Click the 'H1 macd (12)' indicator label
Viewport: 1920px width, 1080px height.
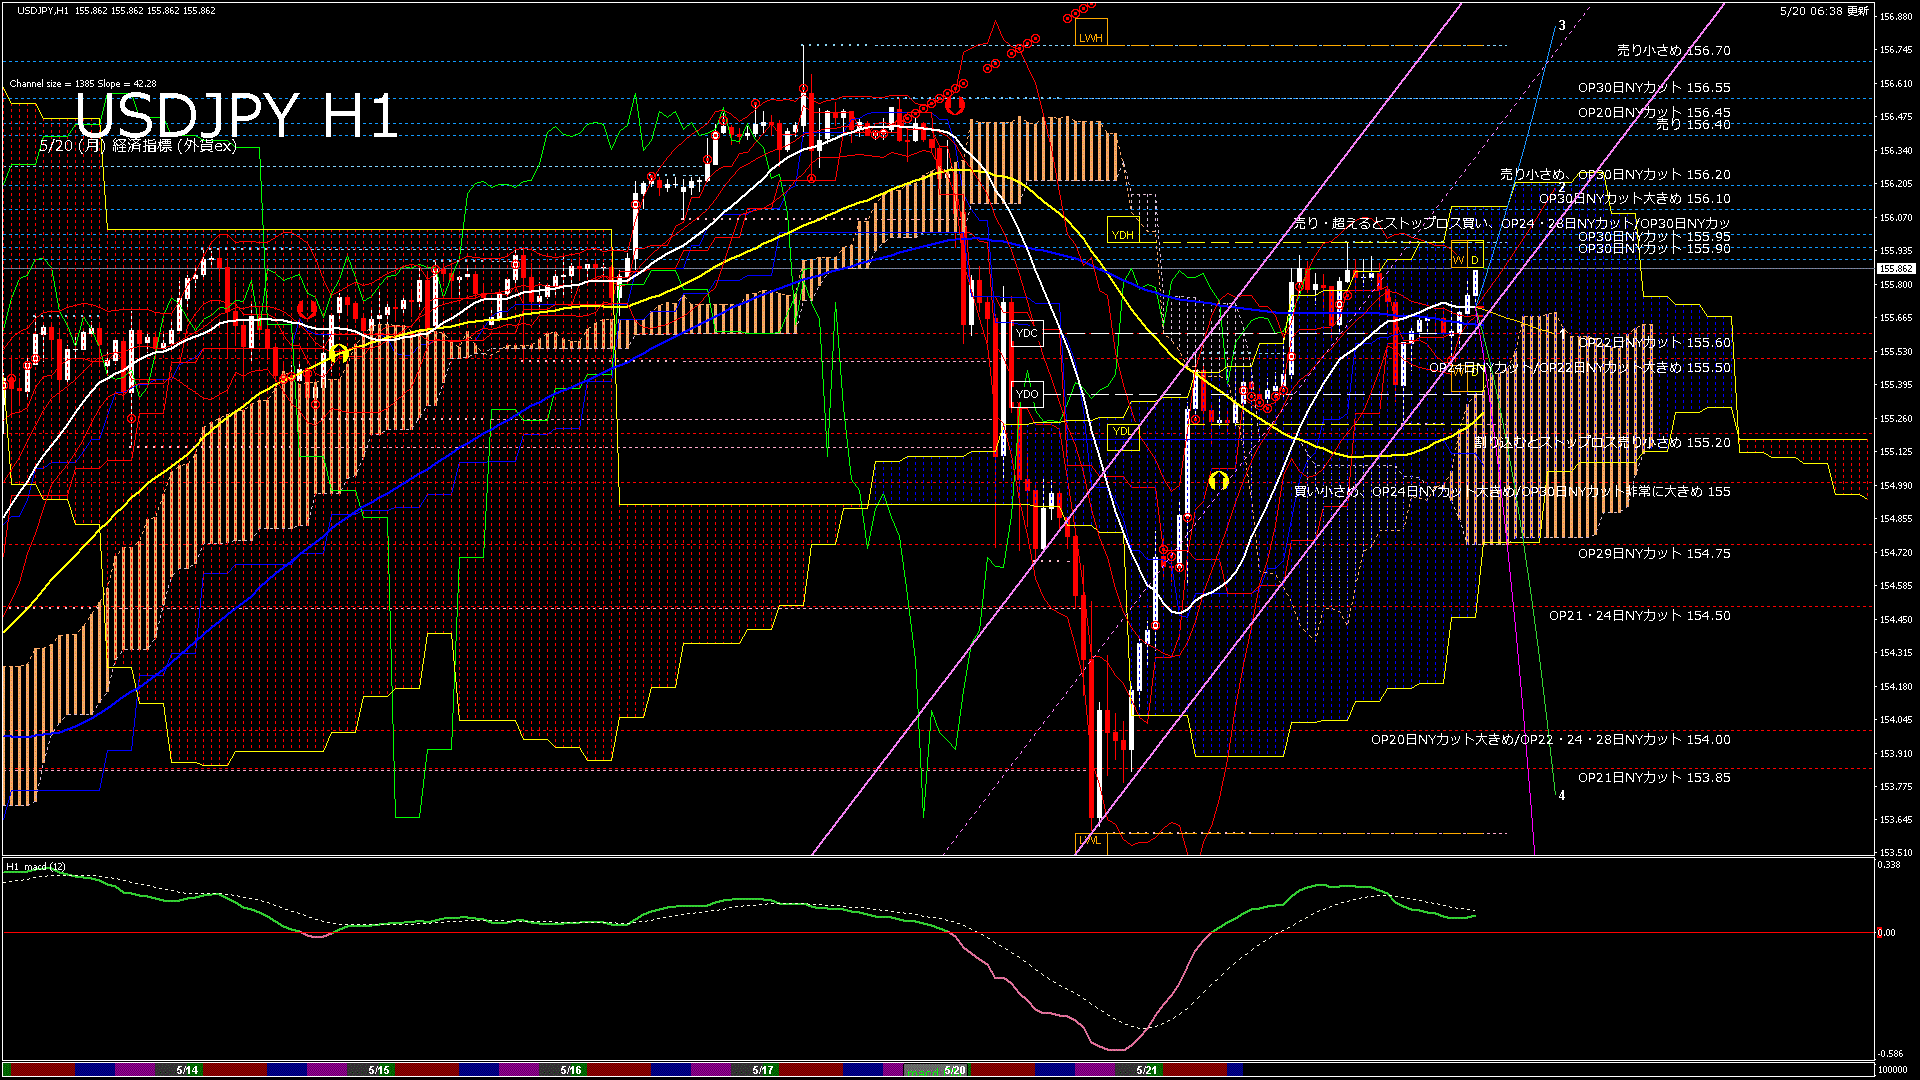(36, 866)
